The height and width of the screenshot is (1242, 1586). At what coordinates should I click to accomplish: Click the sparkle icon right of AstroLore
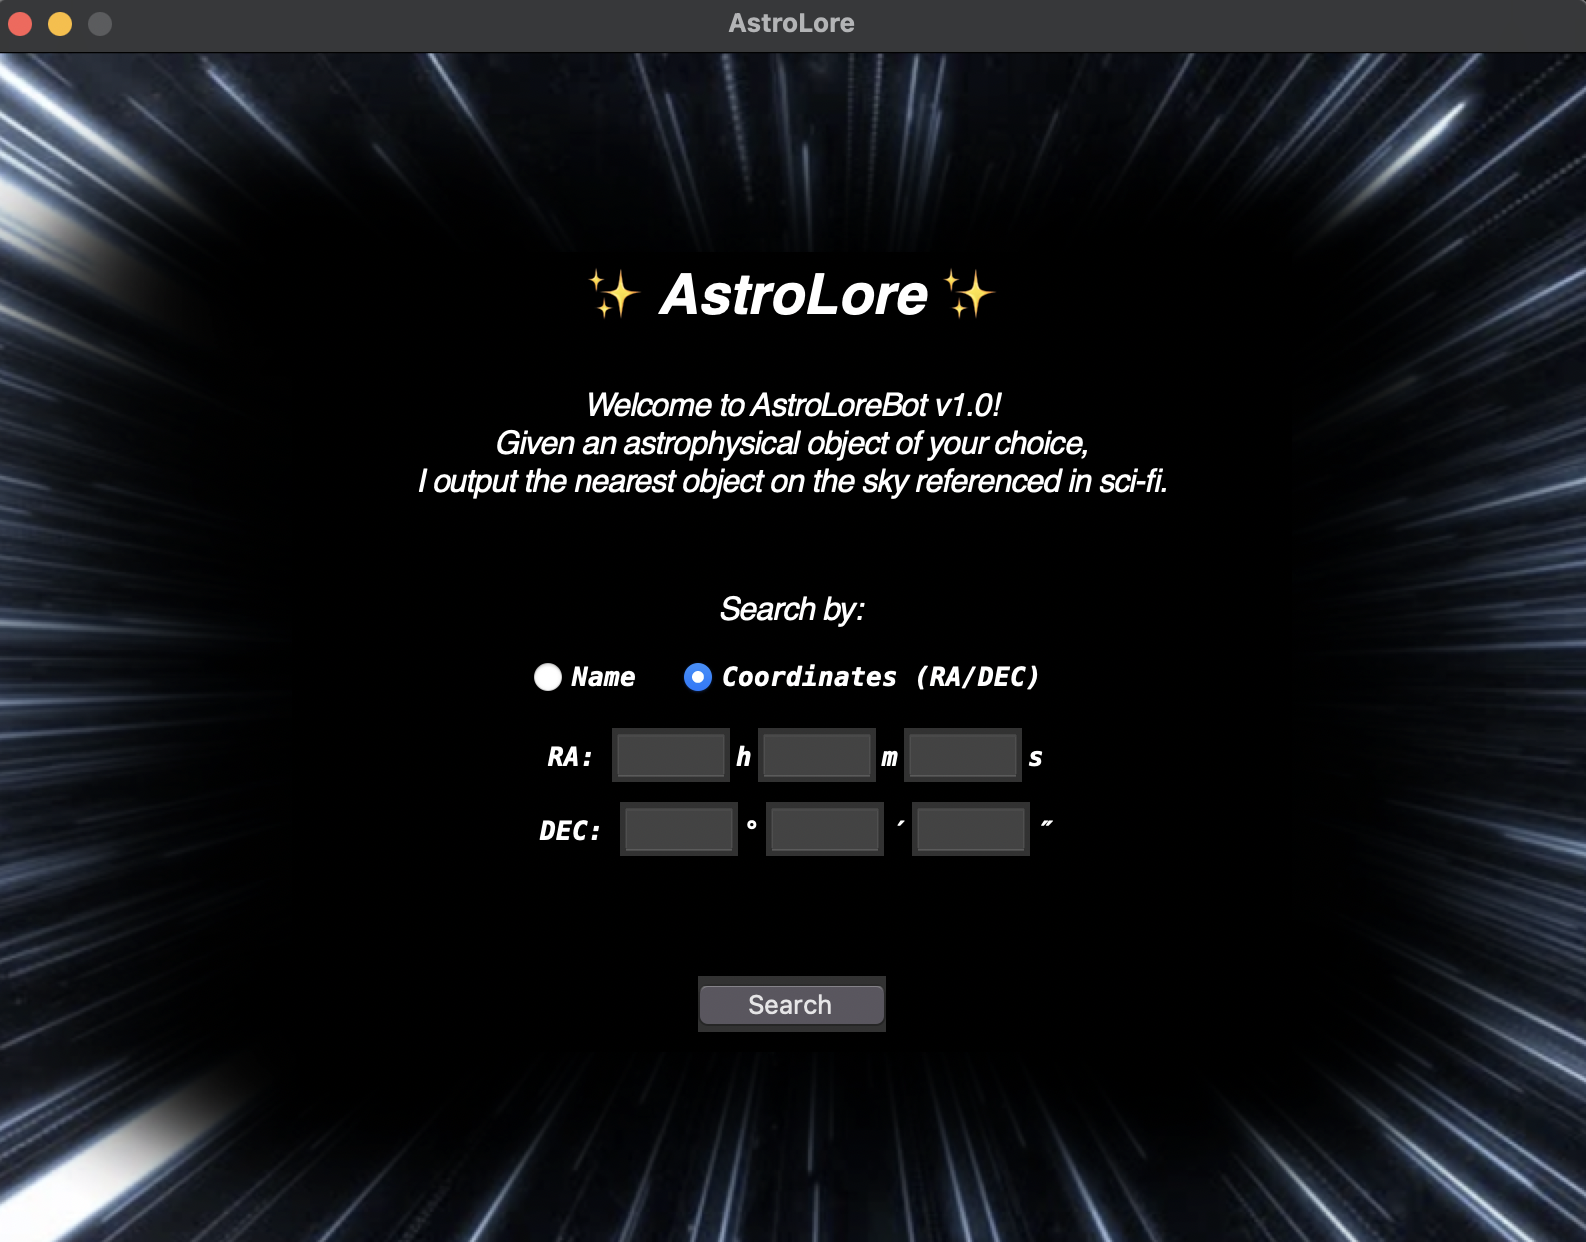point(969,294)
